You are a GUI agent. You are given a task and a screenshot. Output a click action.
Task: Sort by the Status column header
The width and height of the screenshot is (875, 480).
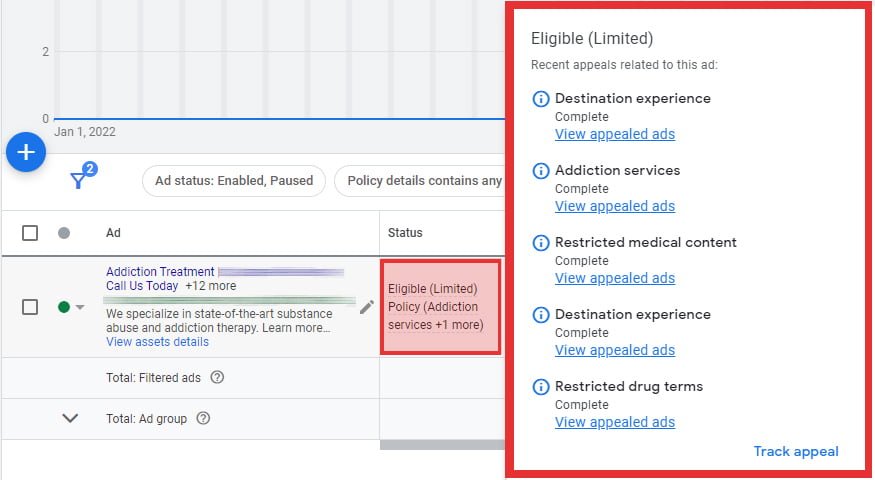[x=406, y=233]
